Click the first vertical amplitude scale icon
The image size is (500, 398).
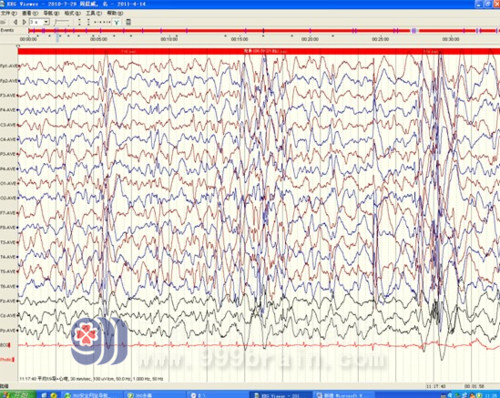(x=79, y=22)
